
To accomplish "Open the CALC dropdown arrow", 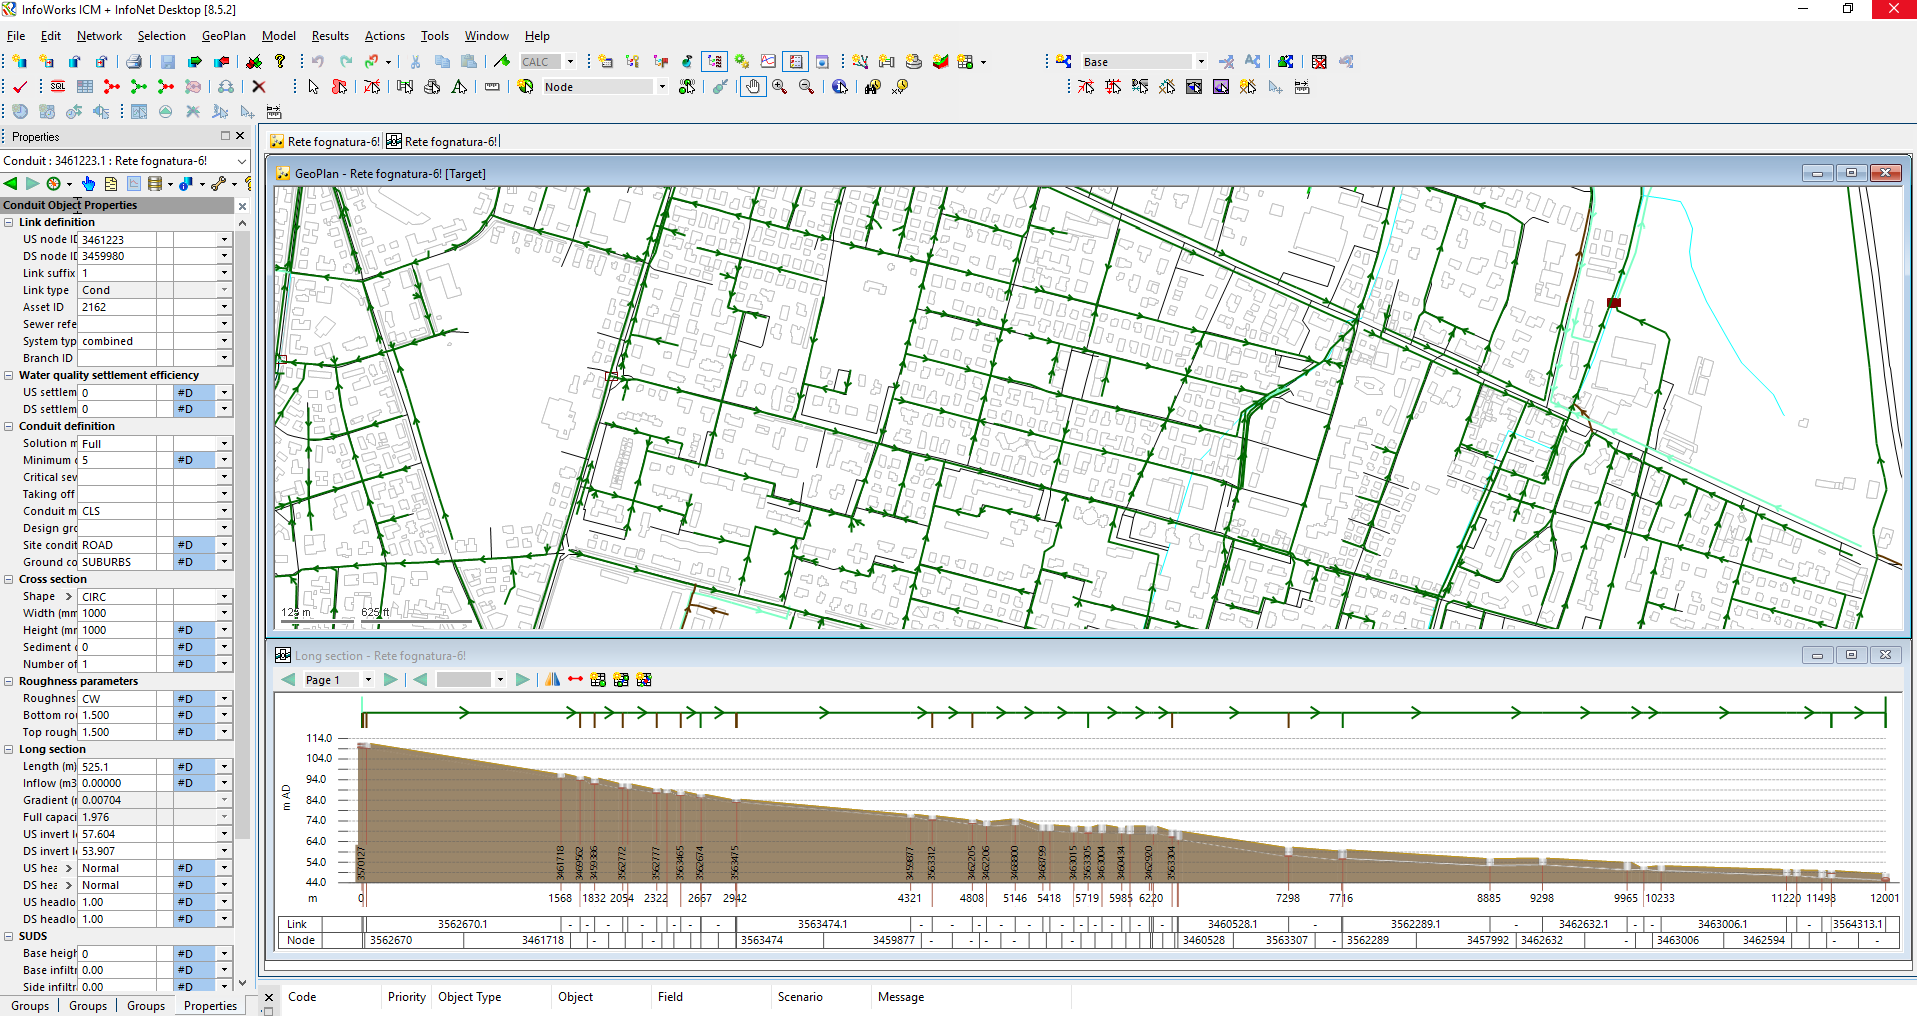I will [570, 61].
